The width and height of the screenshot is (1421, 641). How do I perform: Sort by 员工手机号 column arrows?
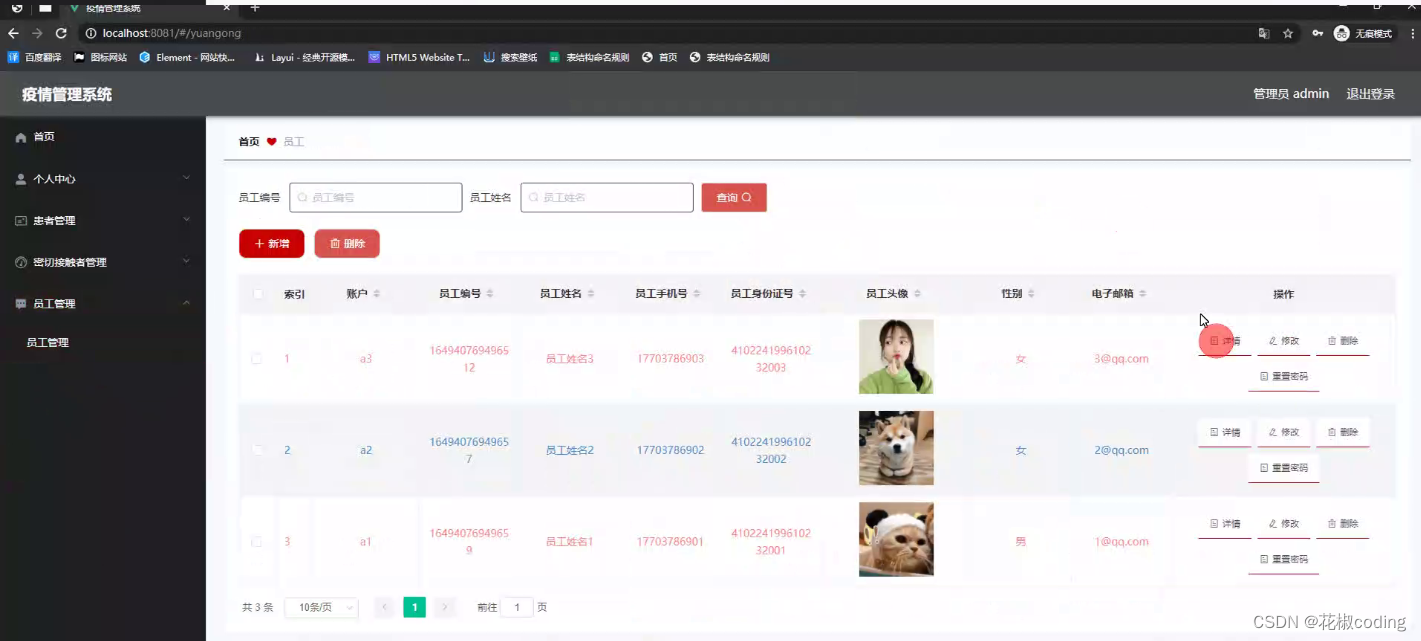[697, 294]
